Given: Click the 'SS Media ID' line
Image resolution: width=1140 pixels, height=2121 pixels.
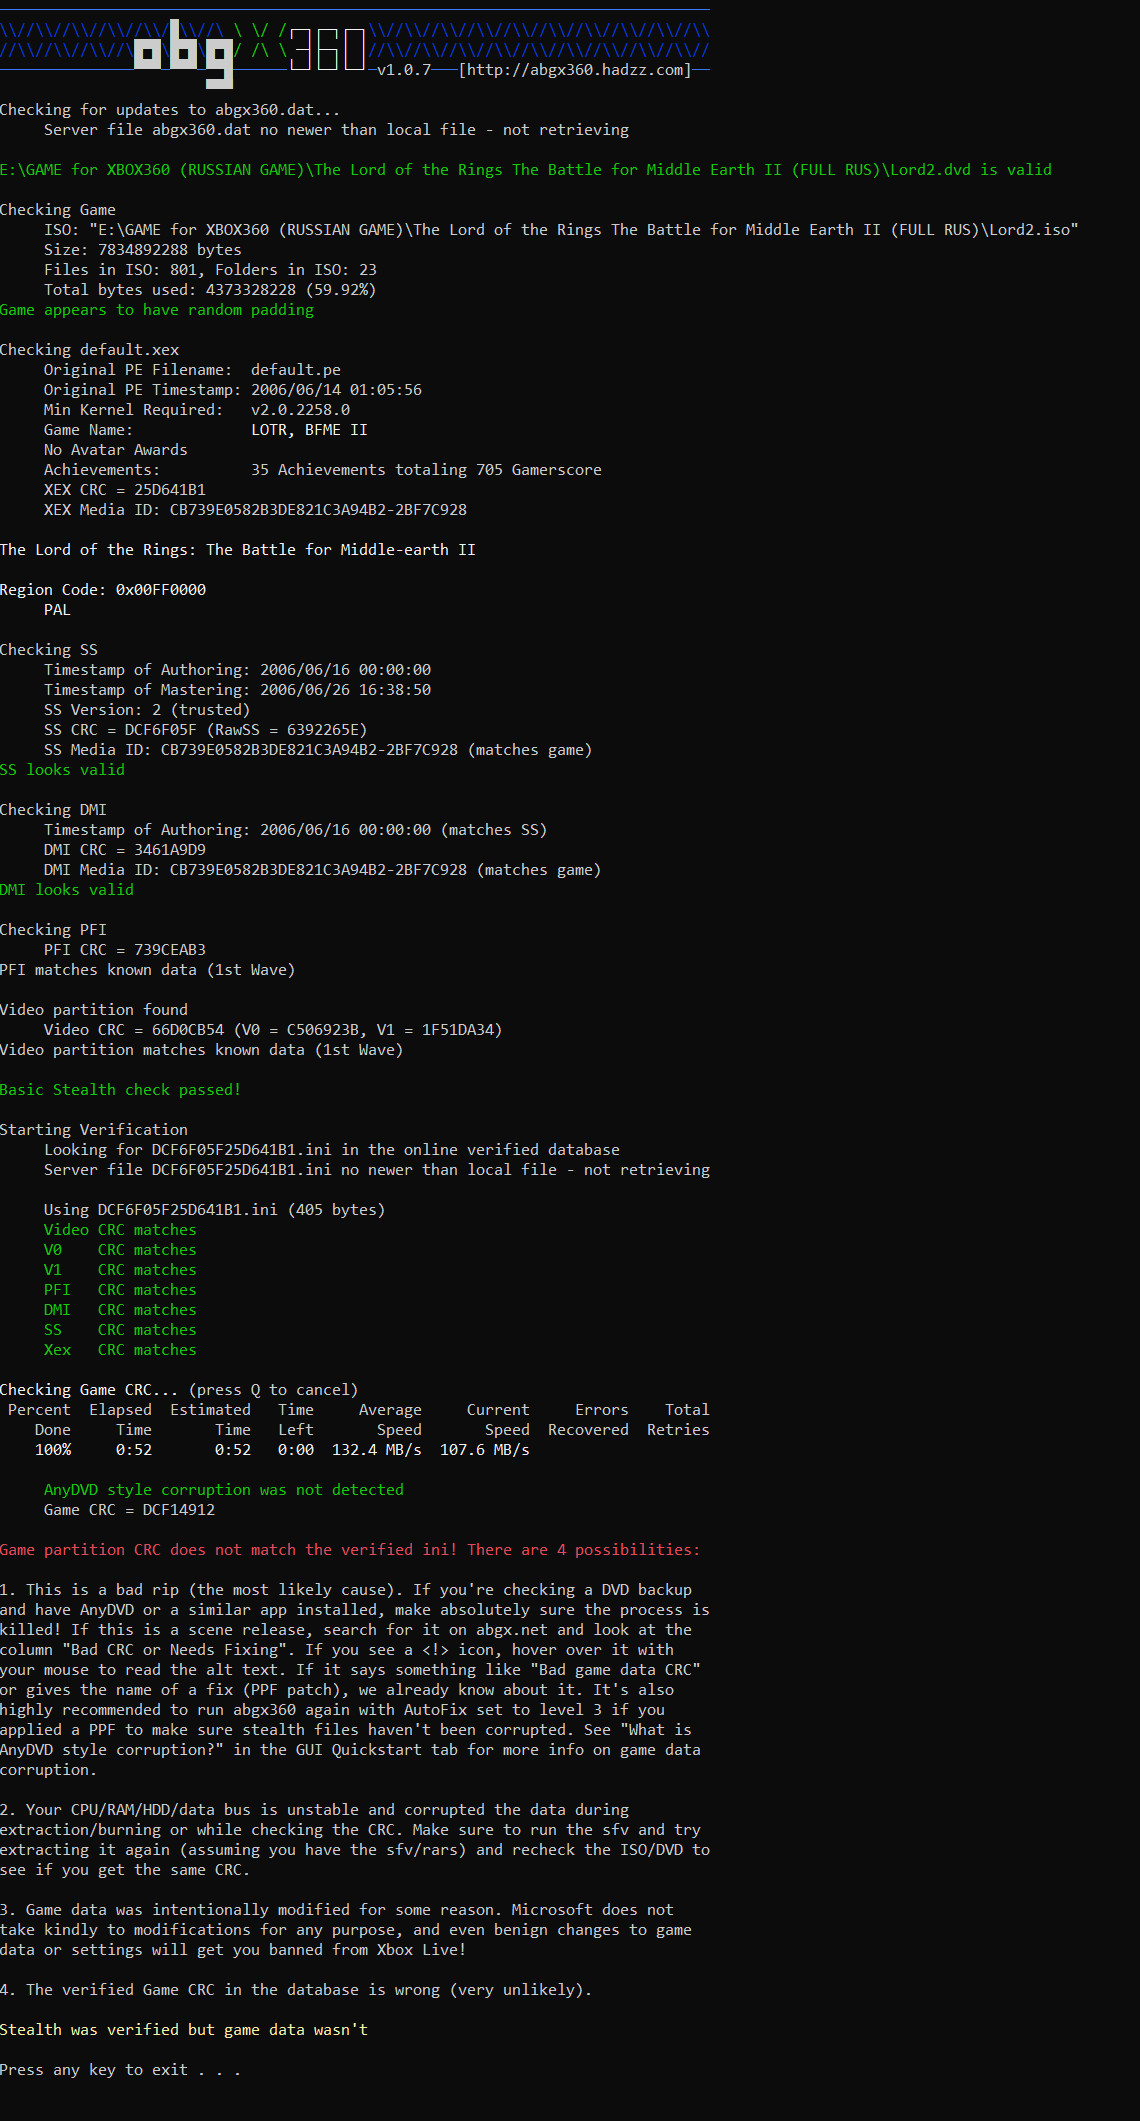Looking at the screenshot, I should click(x=318, y=750).
